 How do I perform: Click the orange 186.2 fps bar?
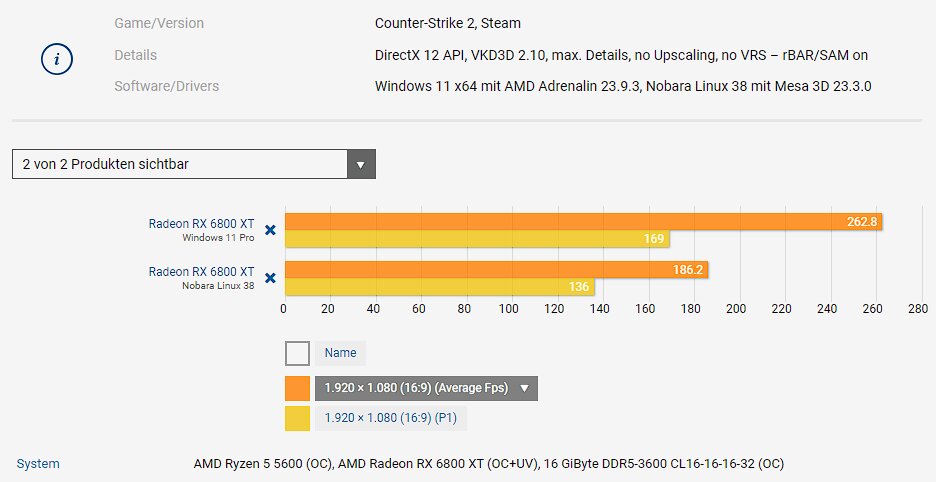click(x=496, y=269)
